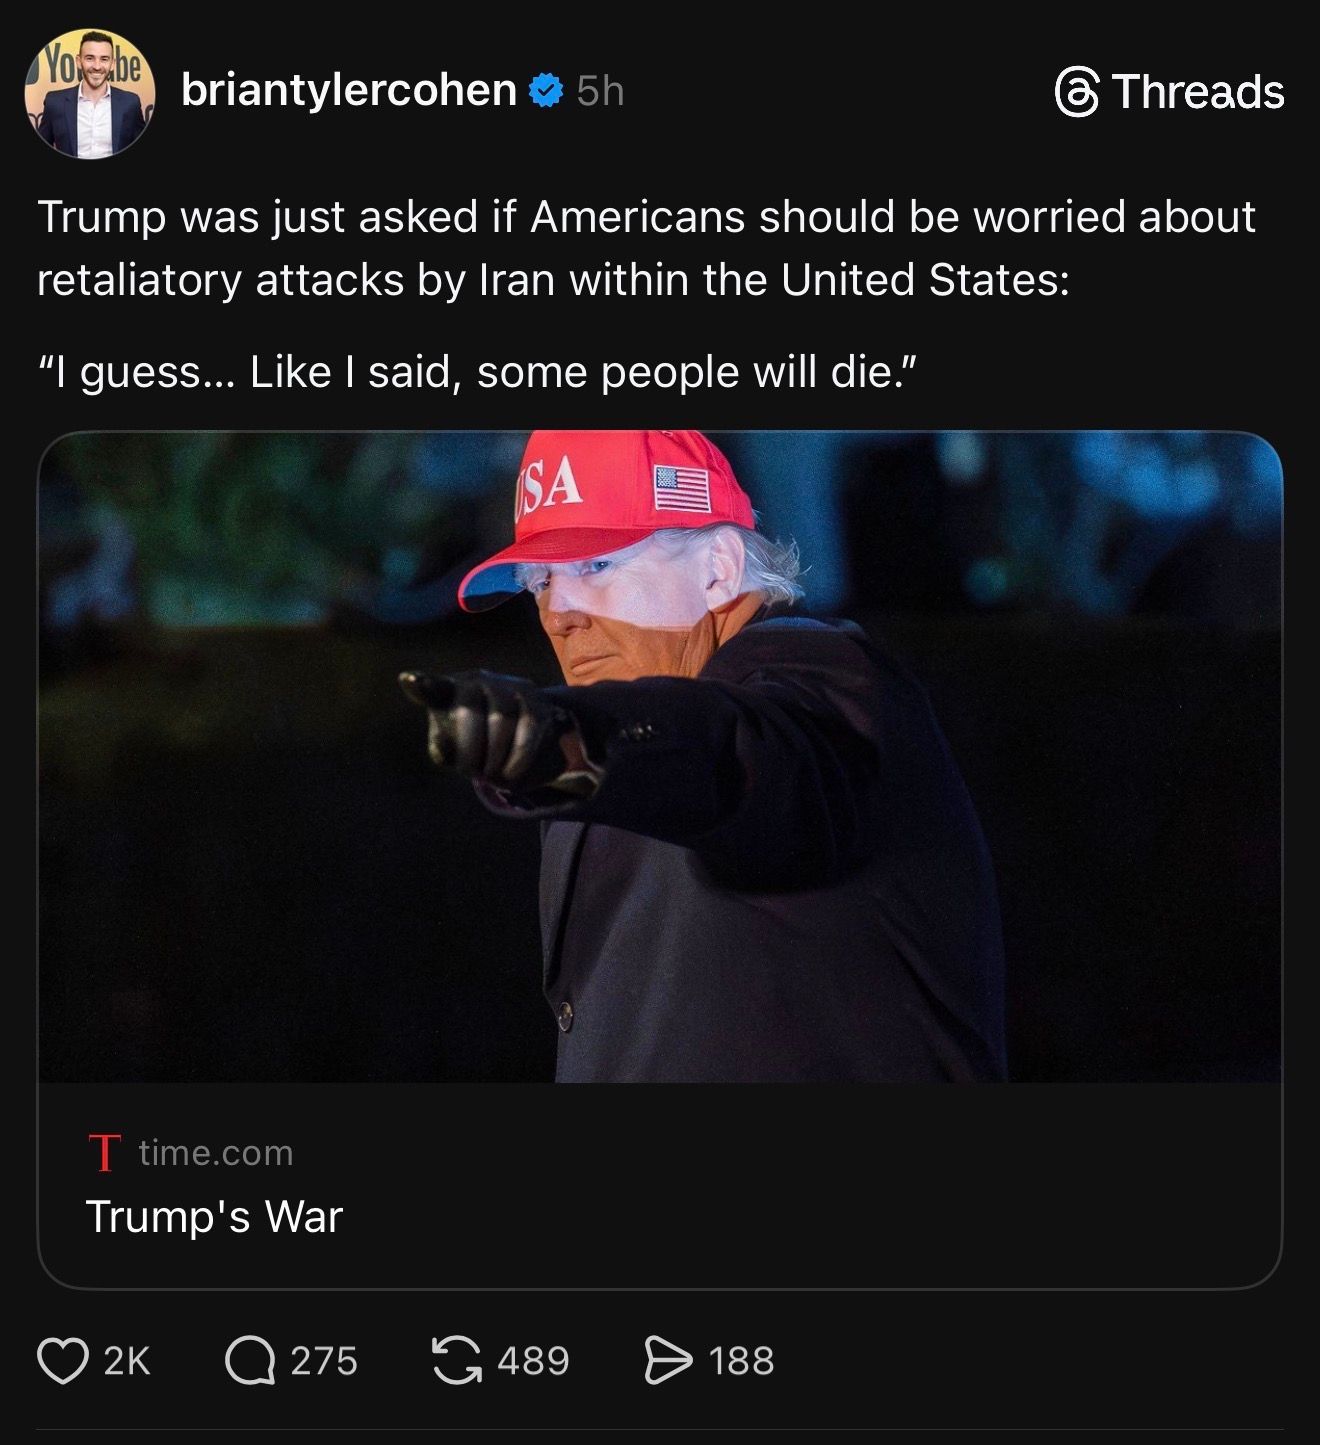This screenshot has height=1445, width=1320.
Task: Open the time.com link
Action: [x=216, y=1153]
